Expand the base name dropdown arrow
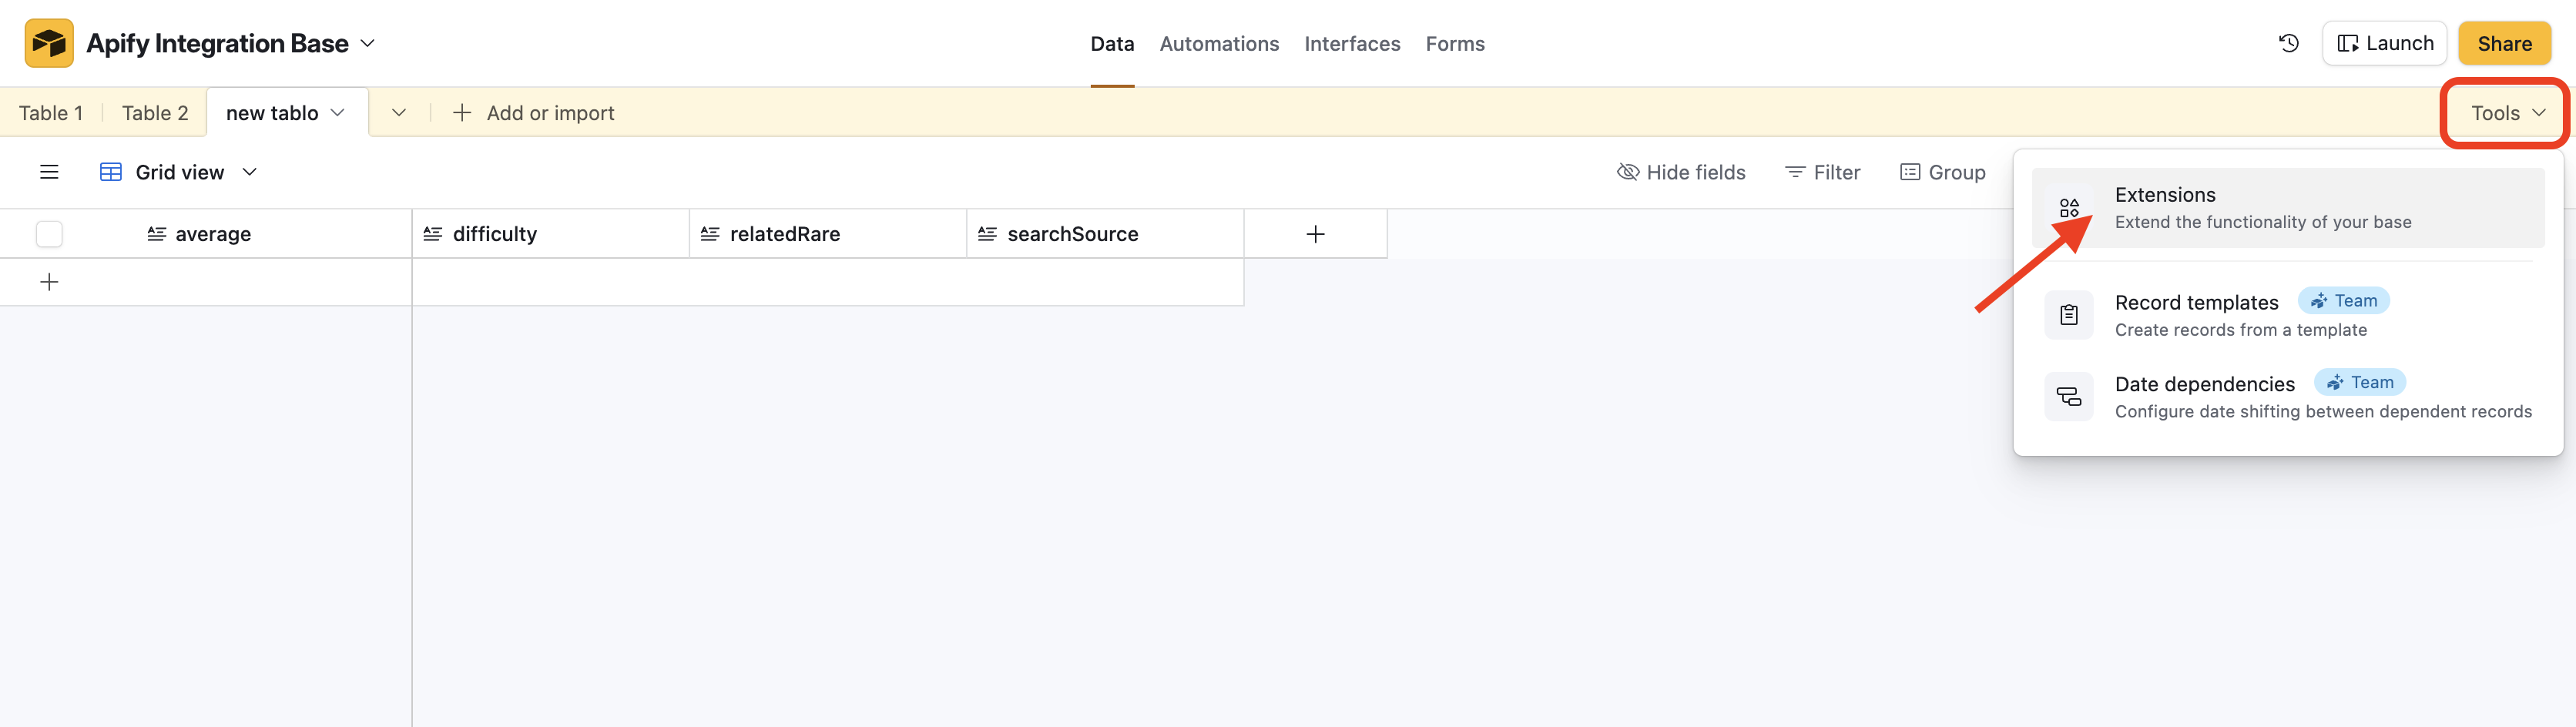 (x=368, y=43)
